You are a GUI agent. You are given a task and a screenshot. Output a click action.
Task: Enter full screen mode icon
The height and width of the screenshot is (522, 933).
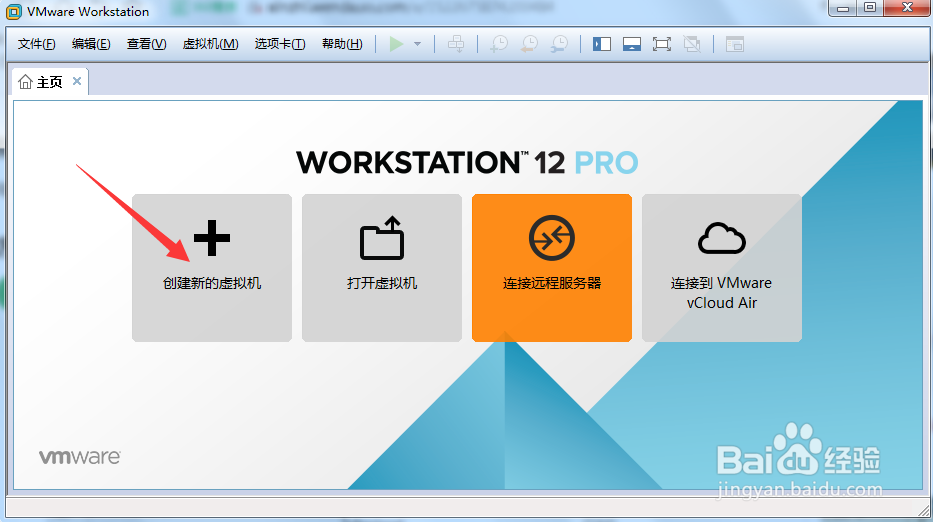tap(662, 44)
